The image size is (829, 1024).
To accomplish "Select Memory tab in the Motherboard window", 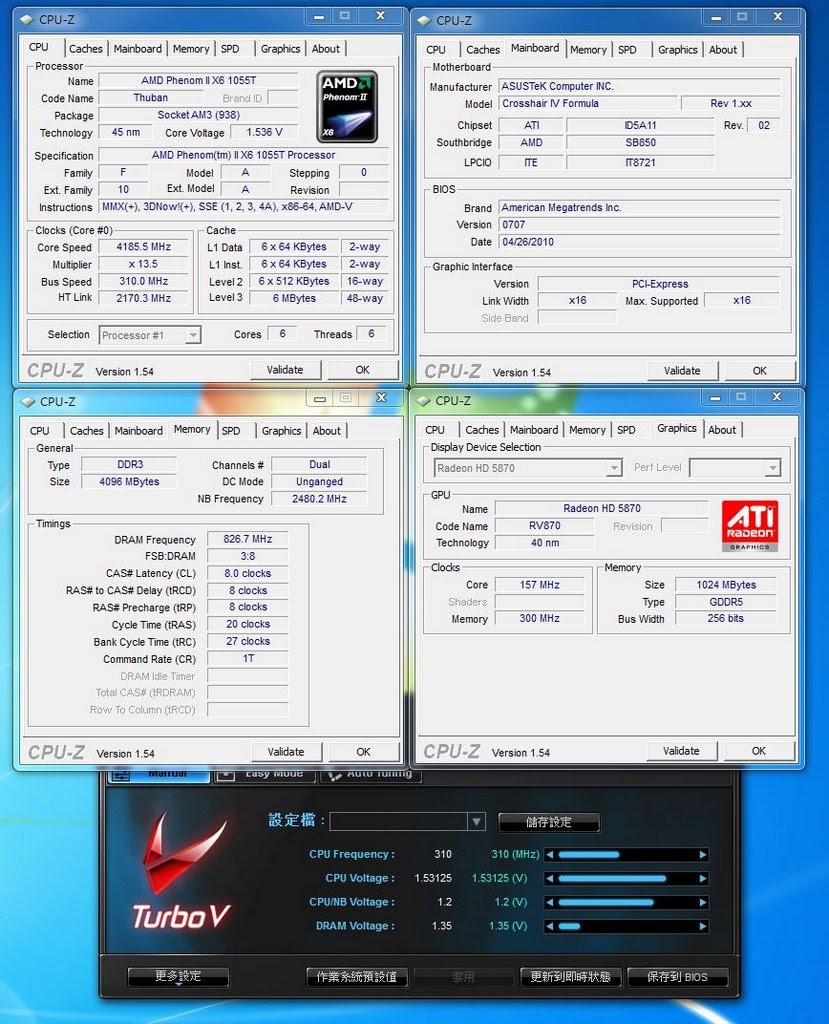I will pyautogui.click(x=588, y=50).
